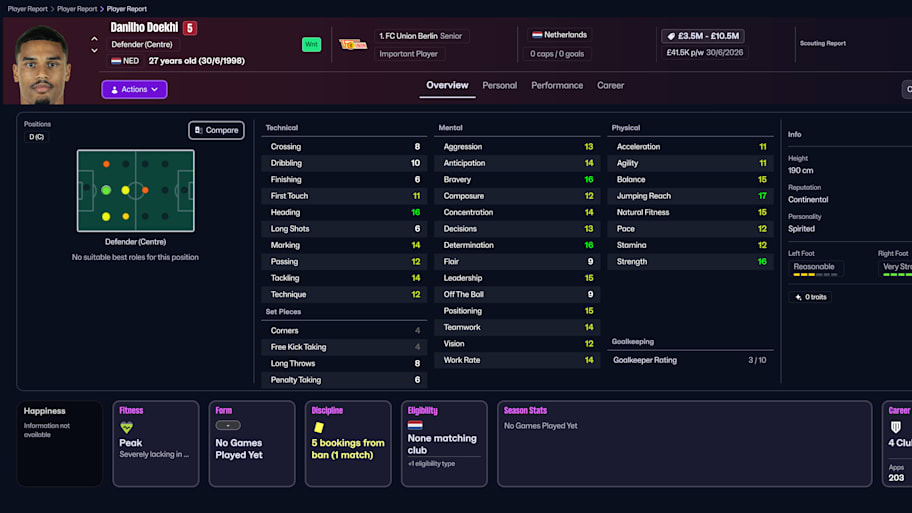Viewport: 912px width, 513px height.
Task: Click the NED flag nationality chip
Action: [x=124, y=60]
